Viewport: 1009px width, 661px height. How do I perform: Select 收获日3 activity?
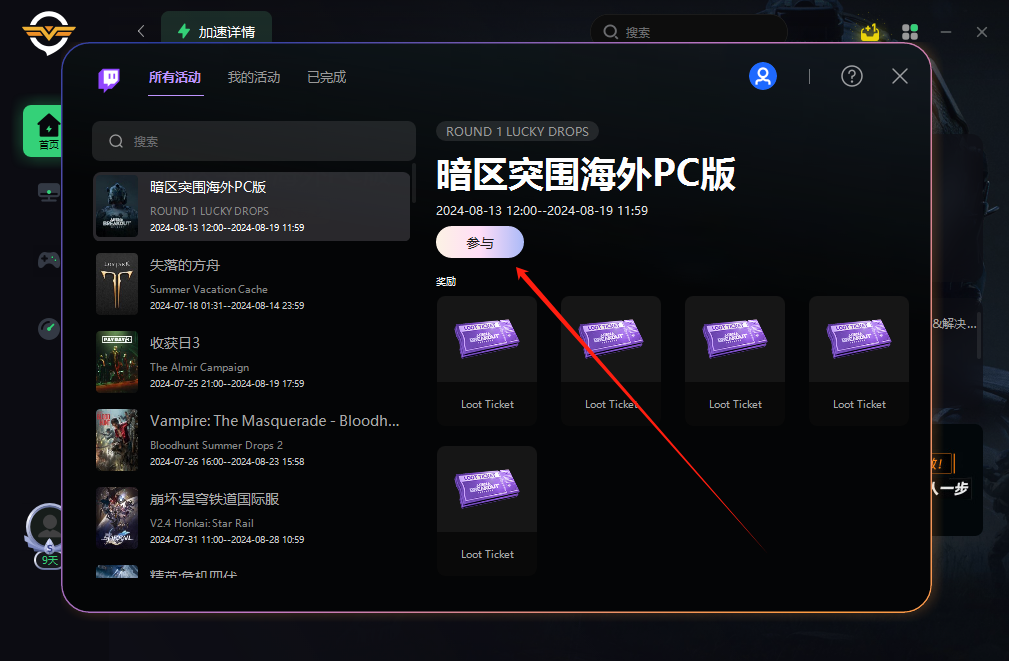click(252, 362)
